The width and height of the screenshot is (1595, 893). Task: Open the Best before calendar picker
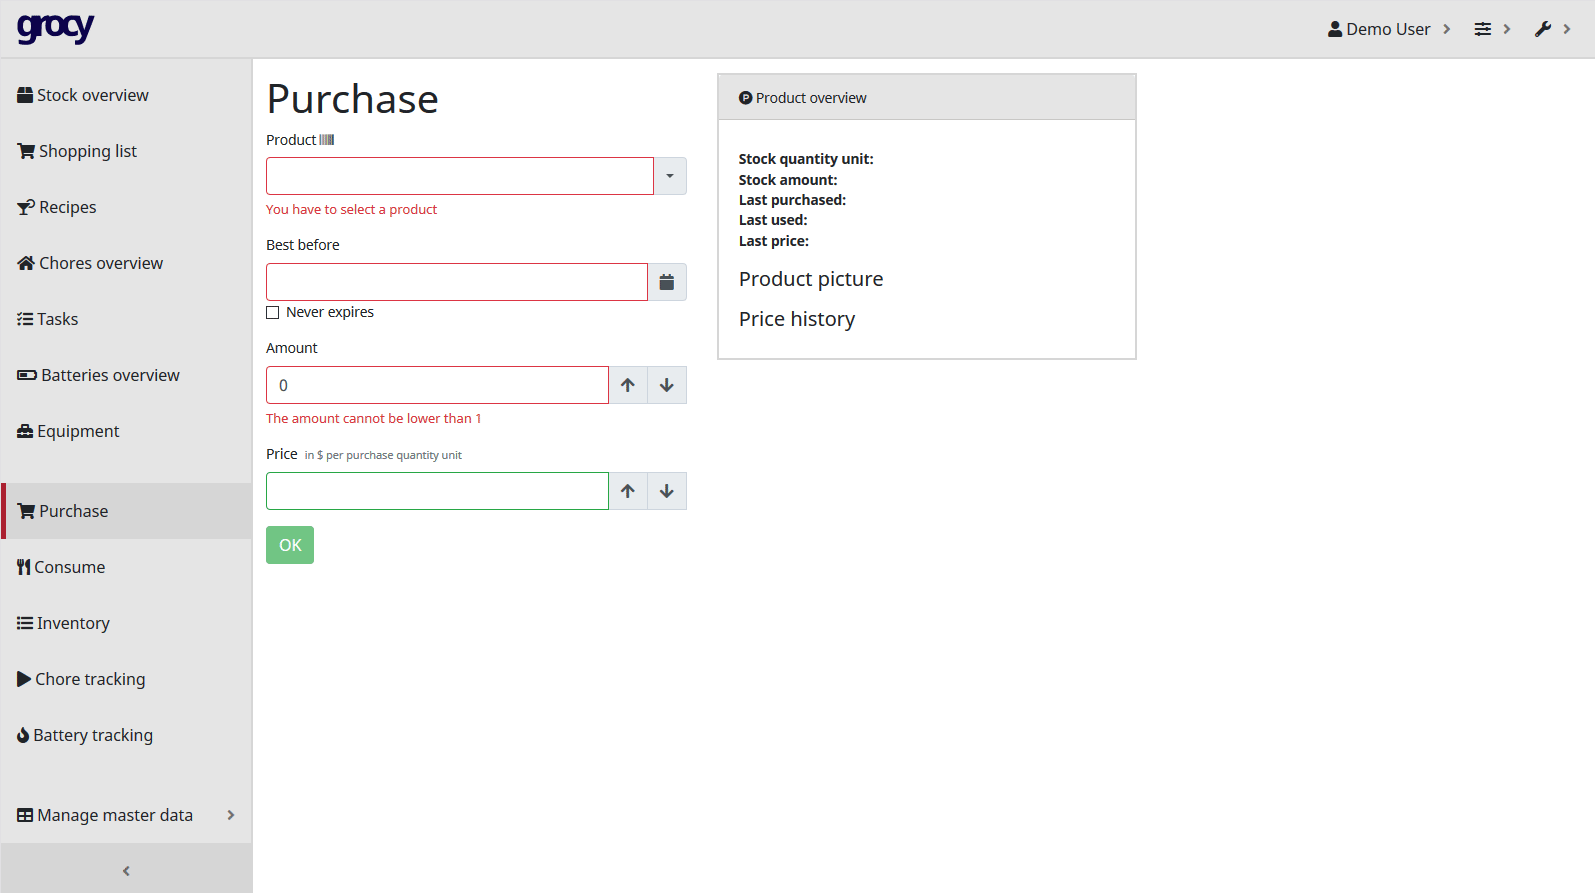coord(667,282)
